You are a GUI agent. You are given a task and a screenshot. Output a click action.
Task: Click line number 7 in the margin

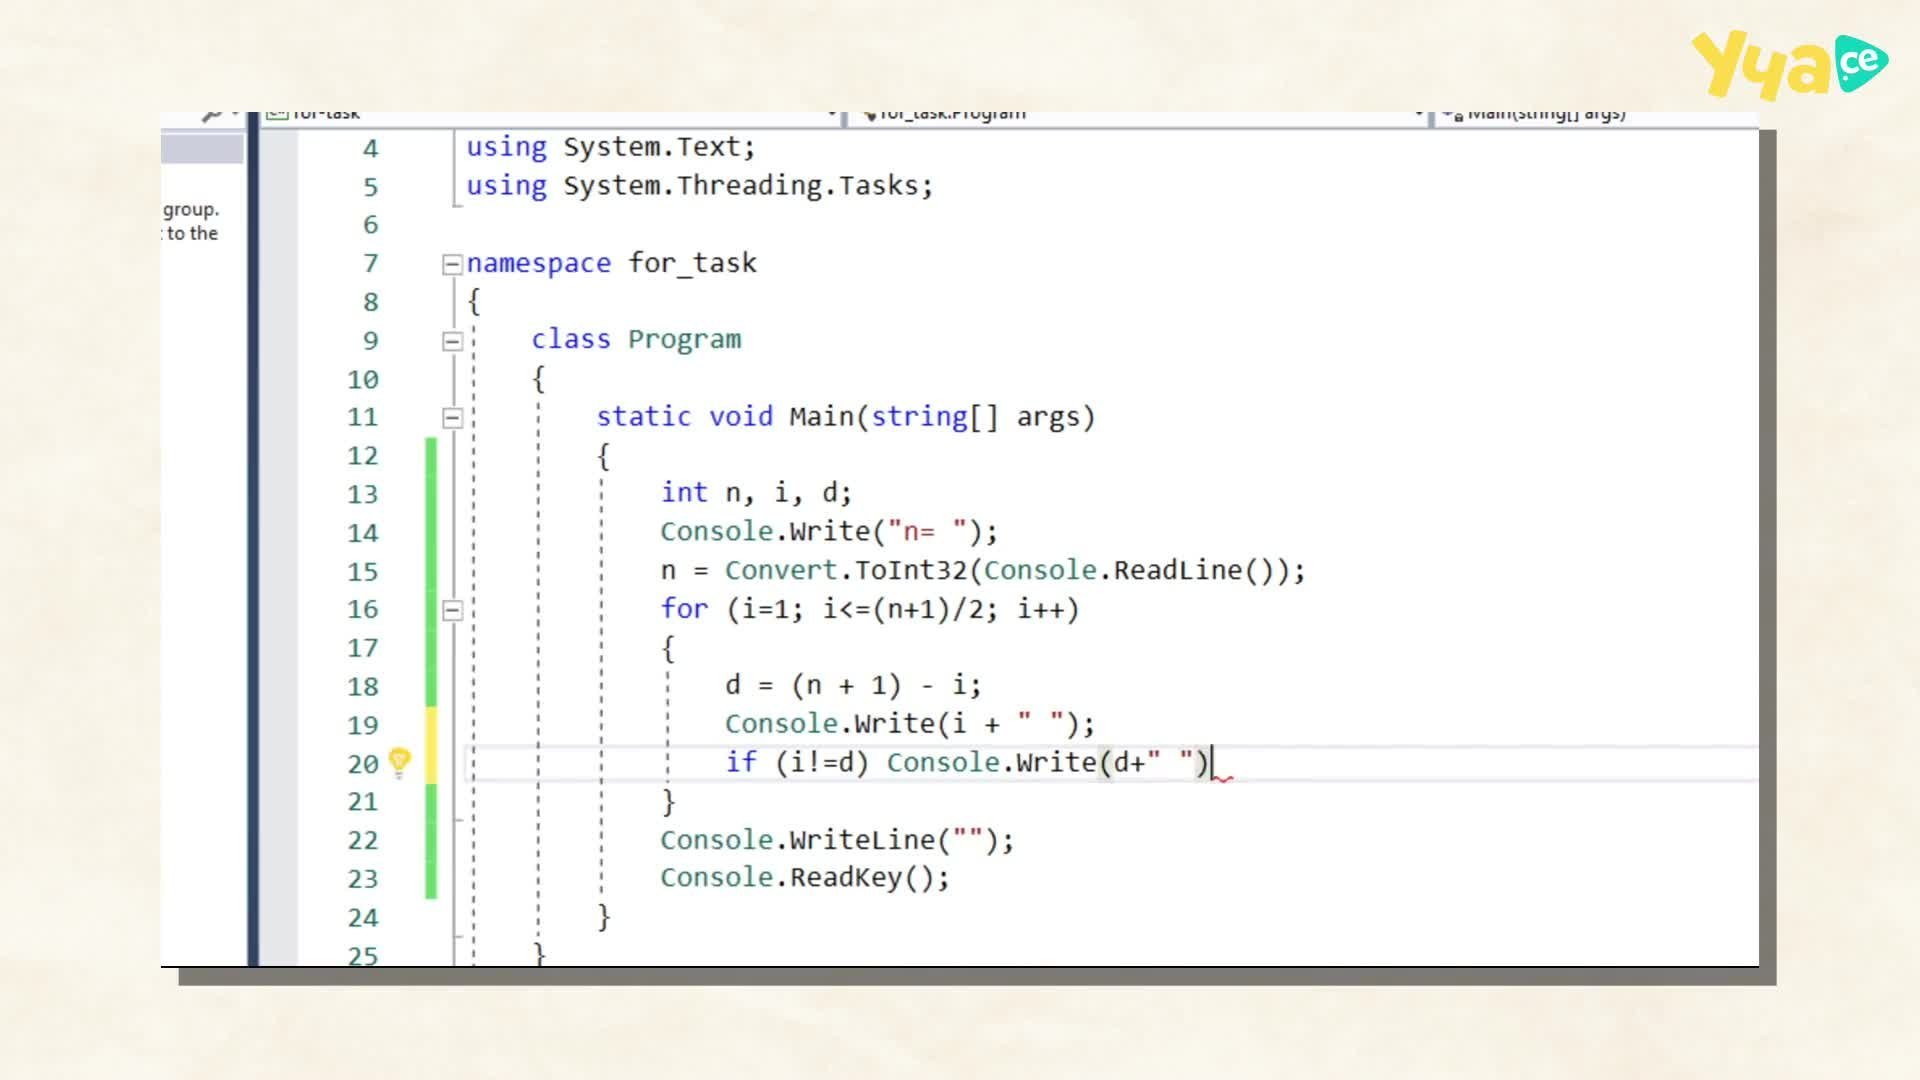pyautogui.click(x=371, y=264)
